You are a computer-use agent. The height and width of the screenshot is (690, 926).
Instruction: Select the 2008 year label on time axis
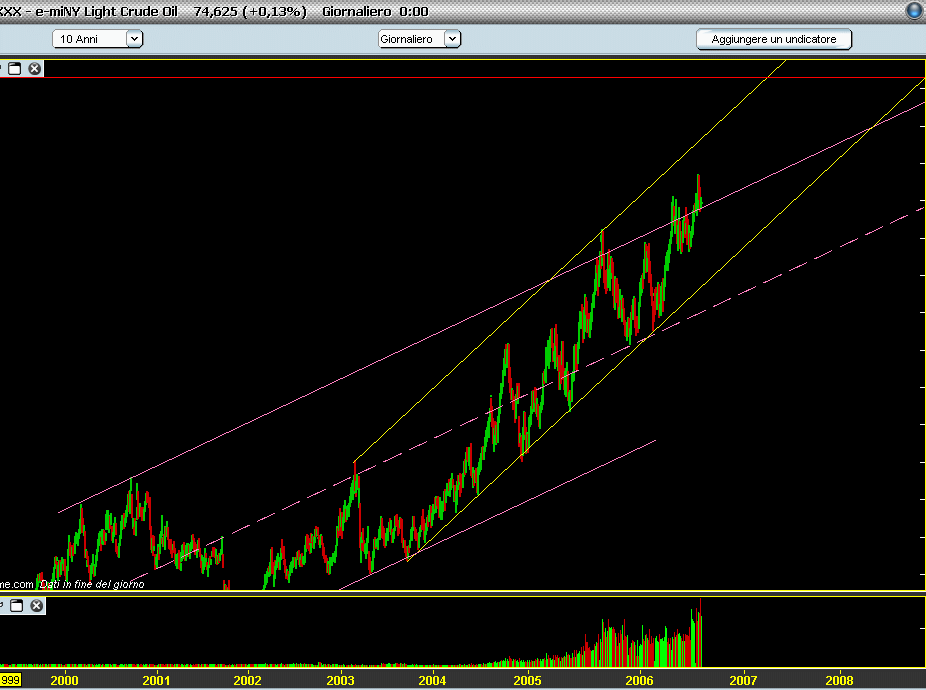pos(839,681)
